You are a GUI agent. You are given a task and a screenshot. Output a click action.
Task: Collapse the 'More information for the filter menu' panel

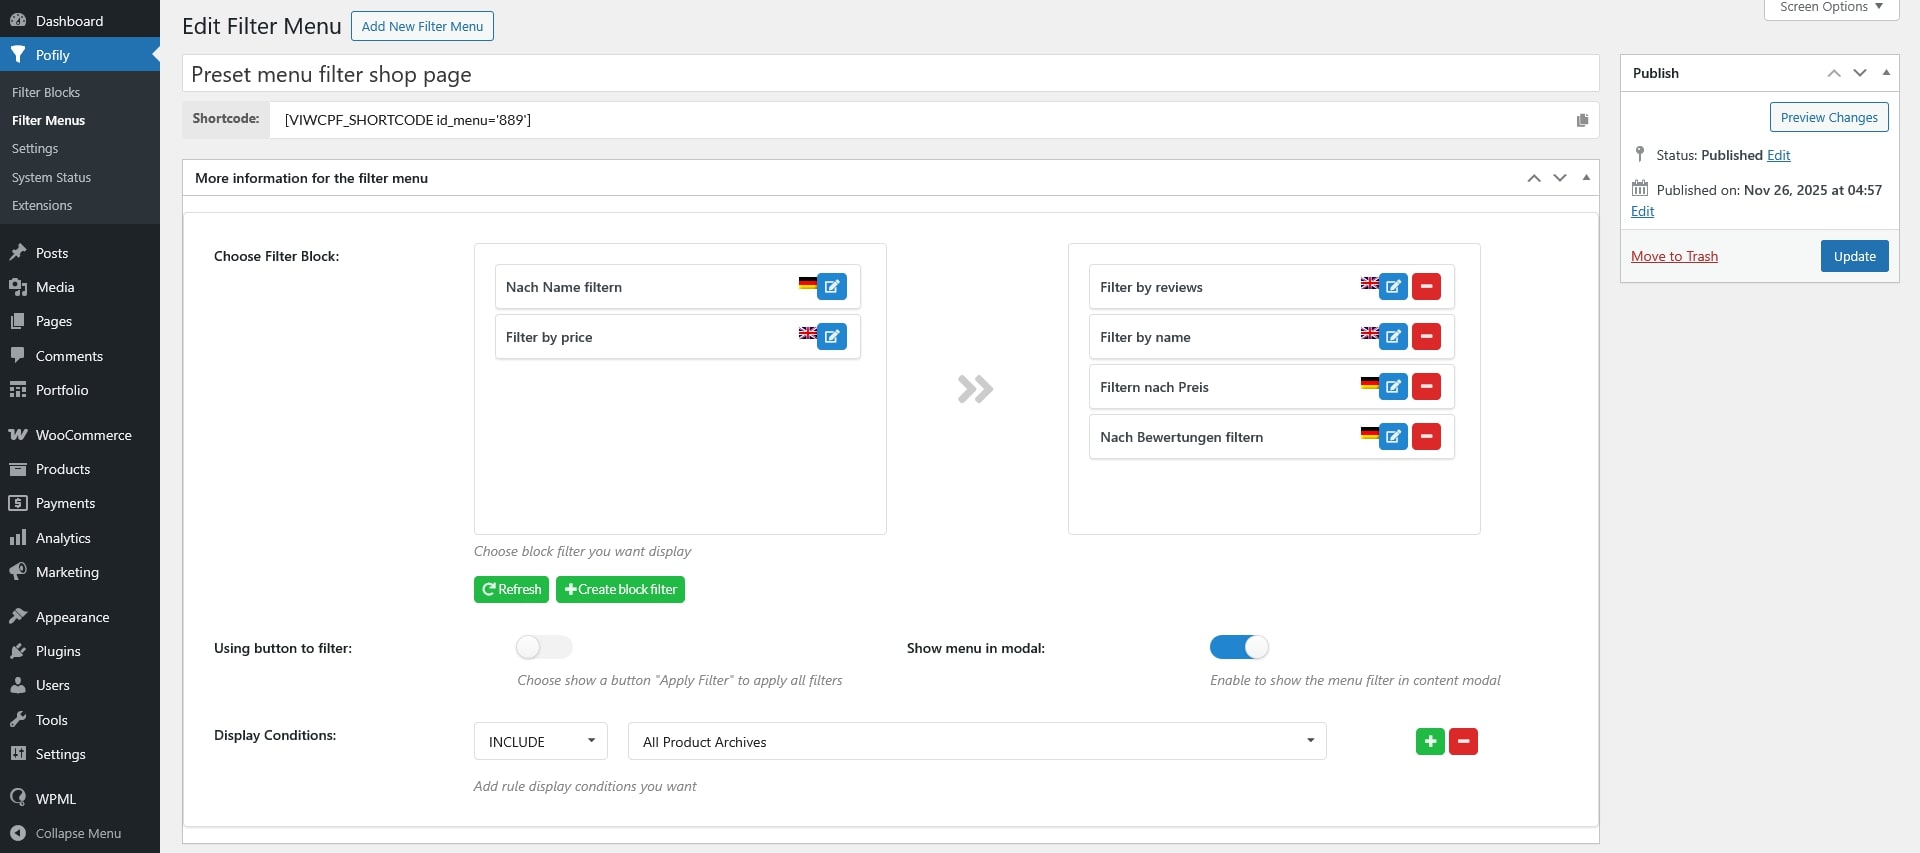pos(1586,178)
